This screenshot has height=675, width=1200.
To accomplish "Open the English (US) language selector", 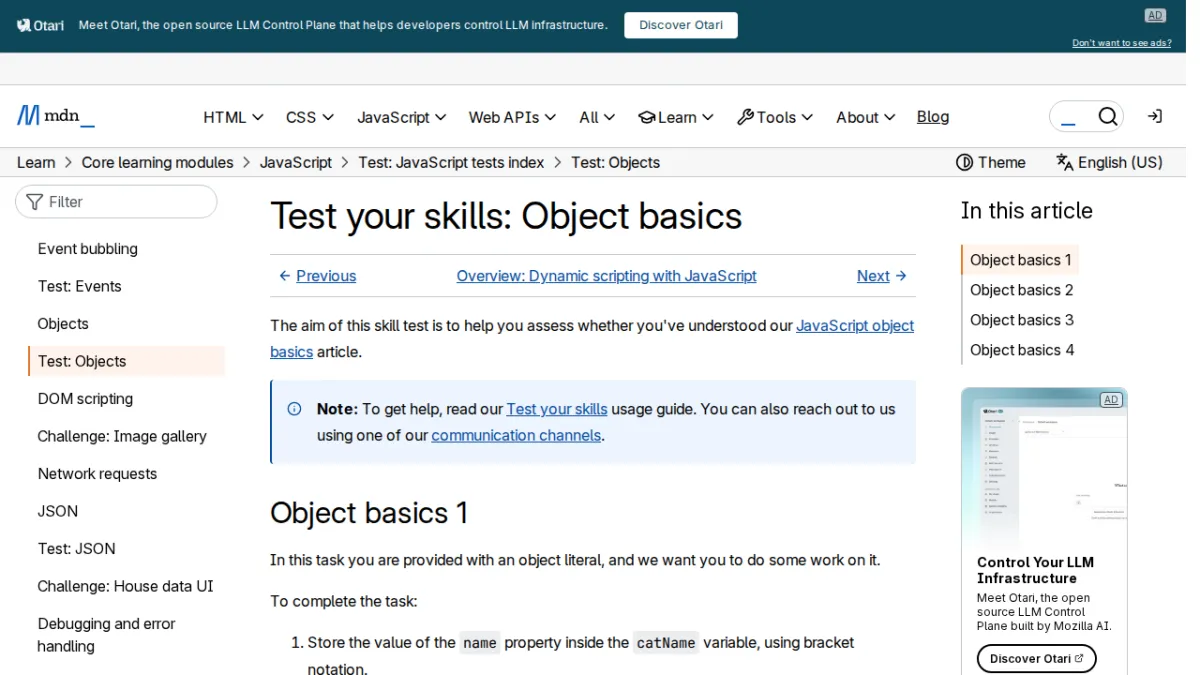I will [1110, 162].
